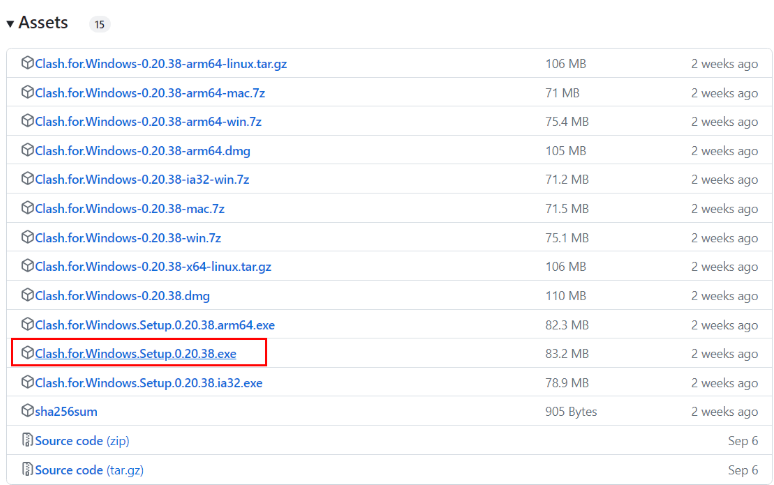Click the 71.2 MB size text
The image size is (774, 485).
click(x=567, y=179)
